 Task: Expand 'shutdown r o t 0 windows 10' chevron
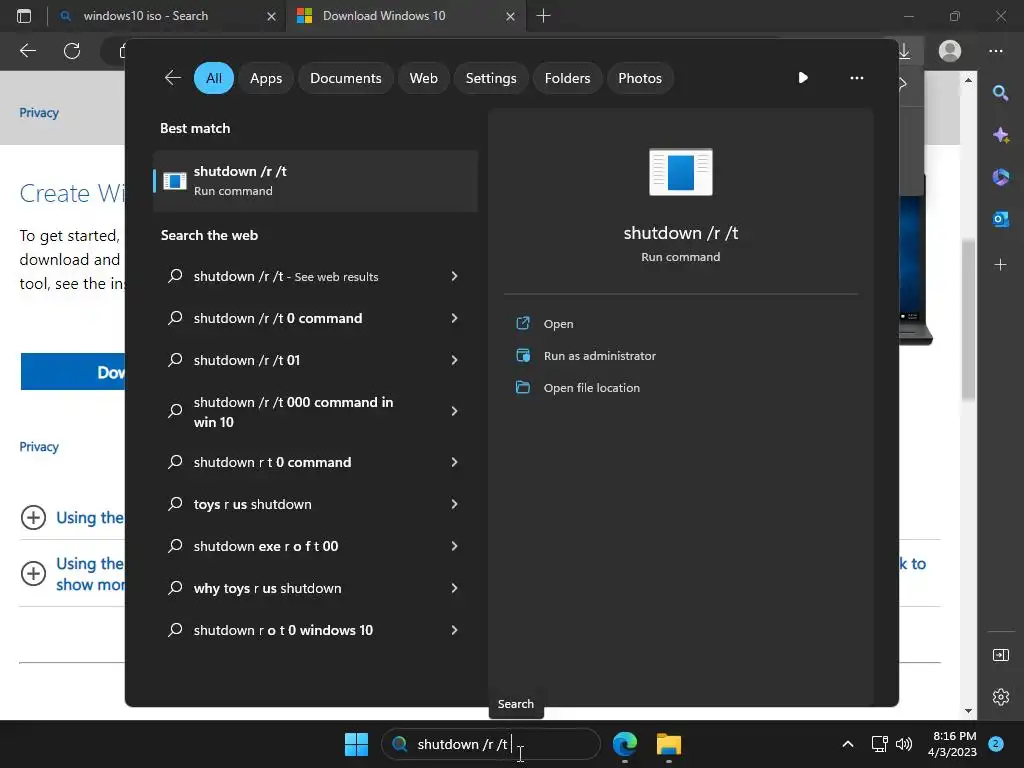454,630
